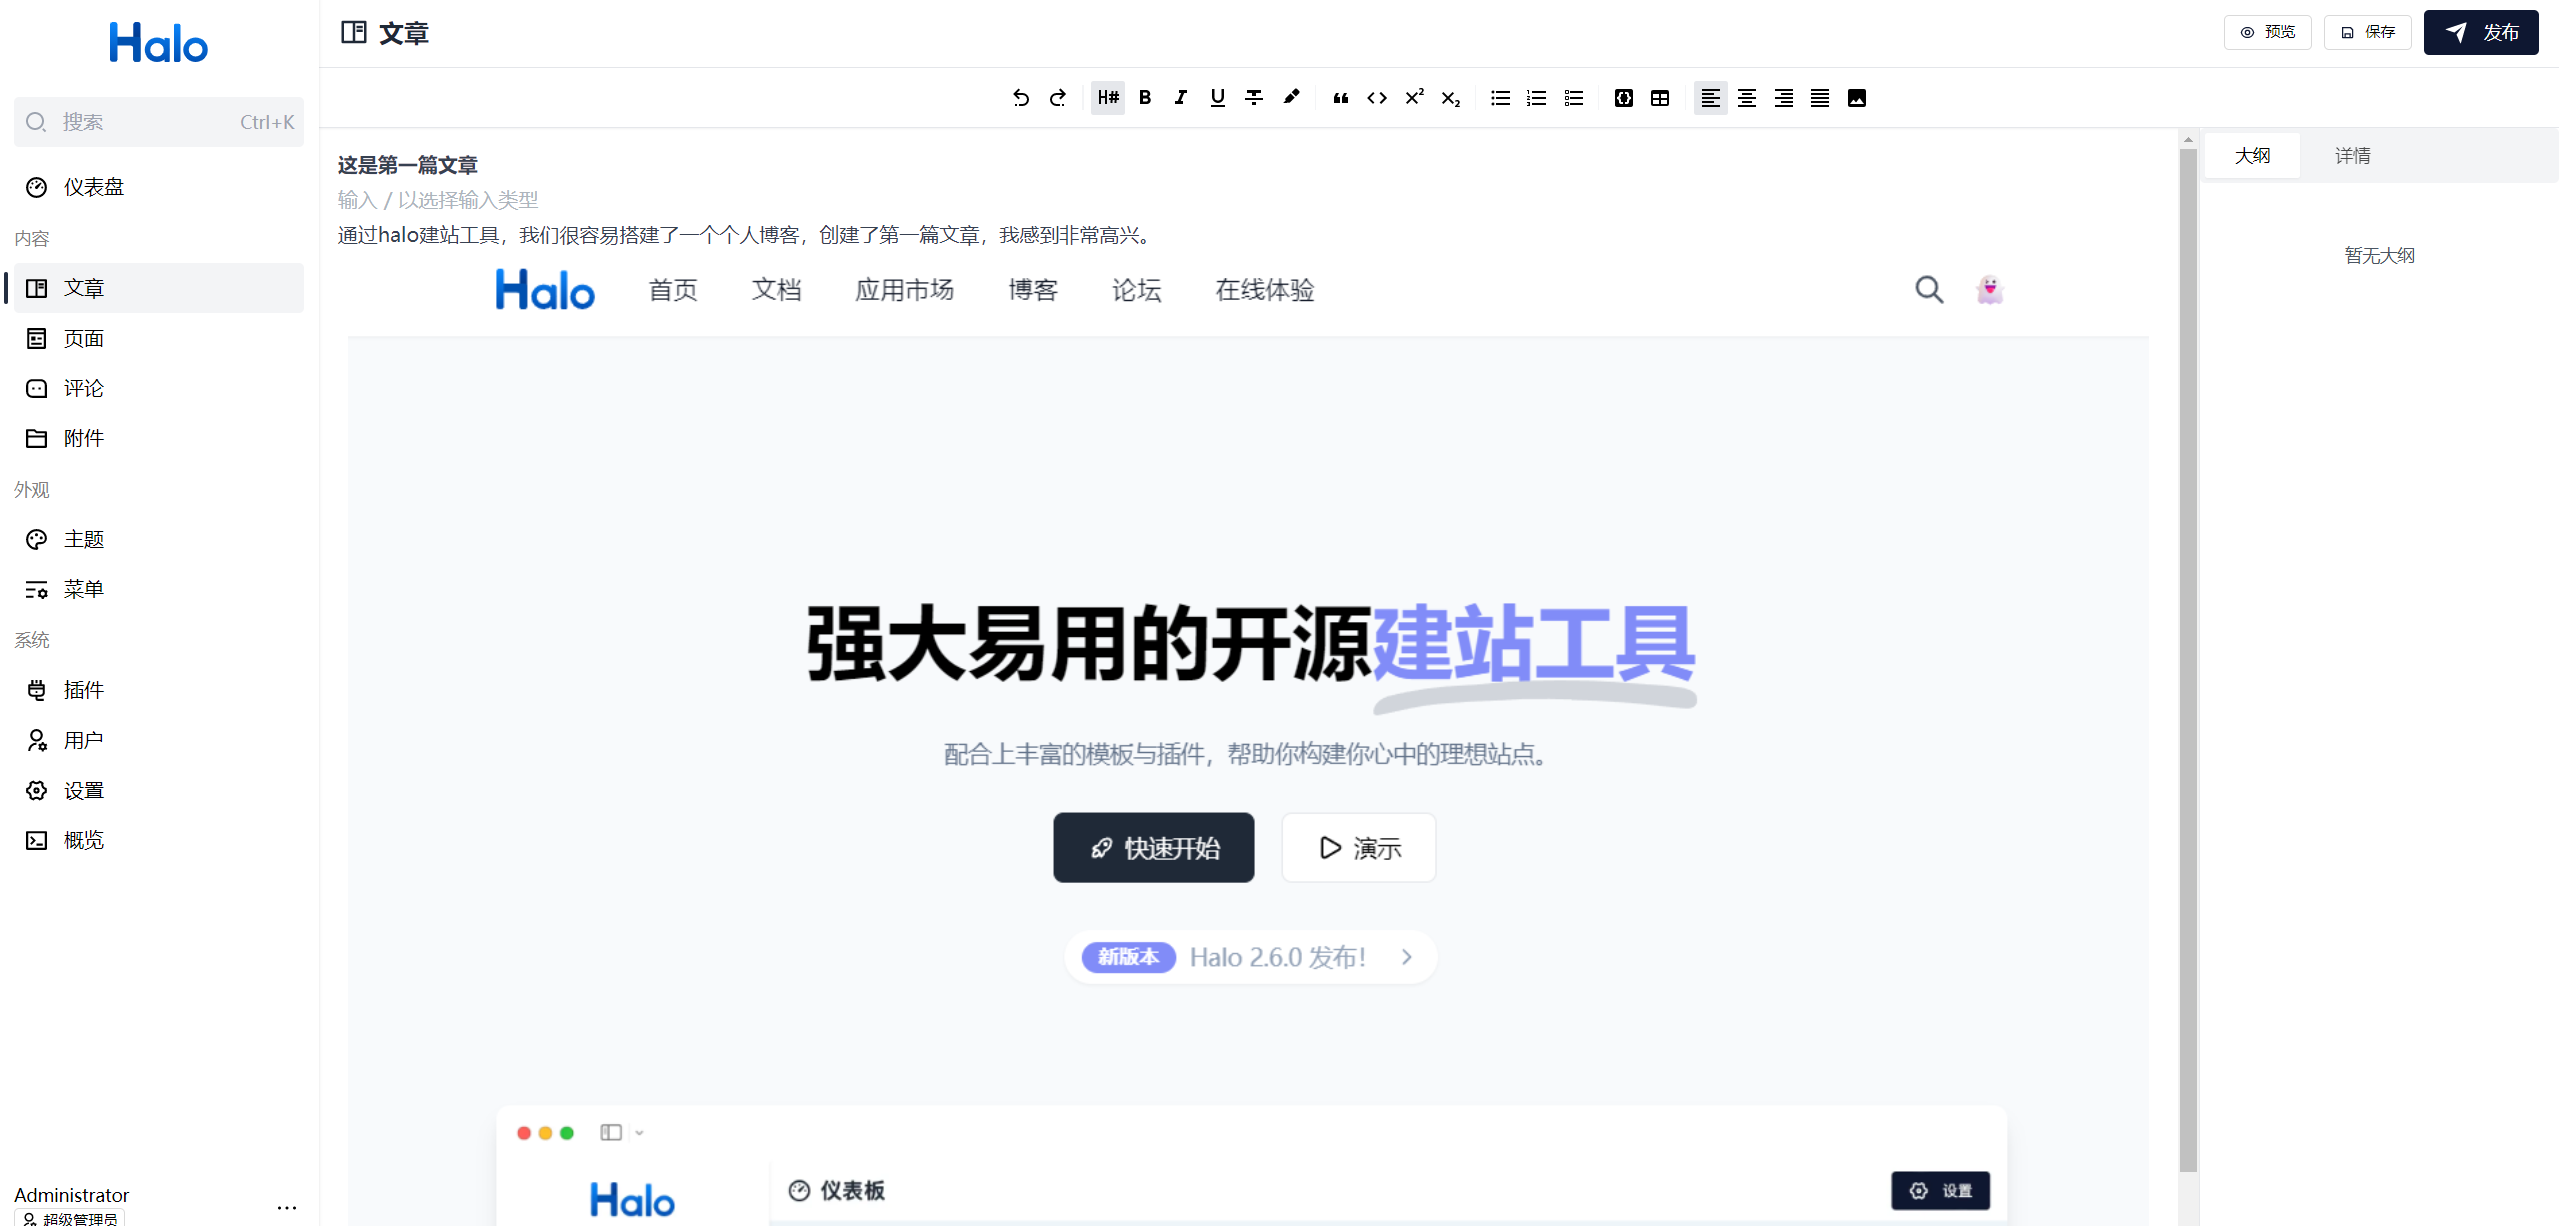2559x1226 pixels.
Task: Click the article title text
Action: (x=408, y=165)
